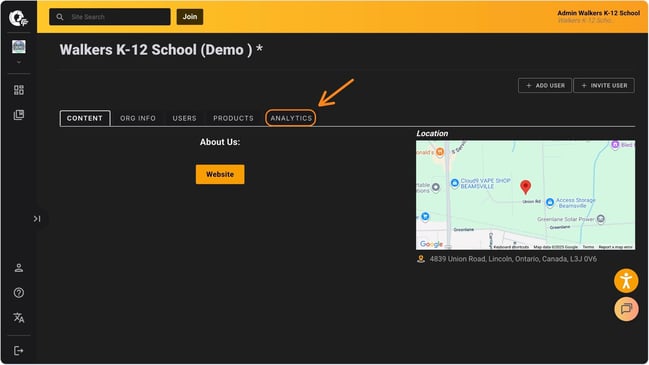Click the red map location pin

pos(525,187)
